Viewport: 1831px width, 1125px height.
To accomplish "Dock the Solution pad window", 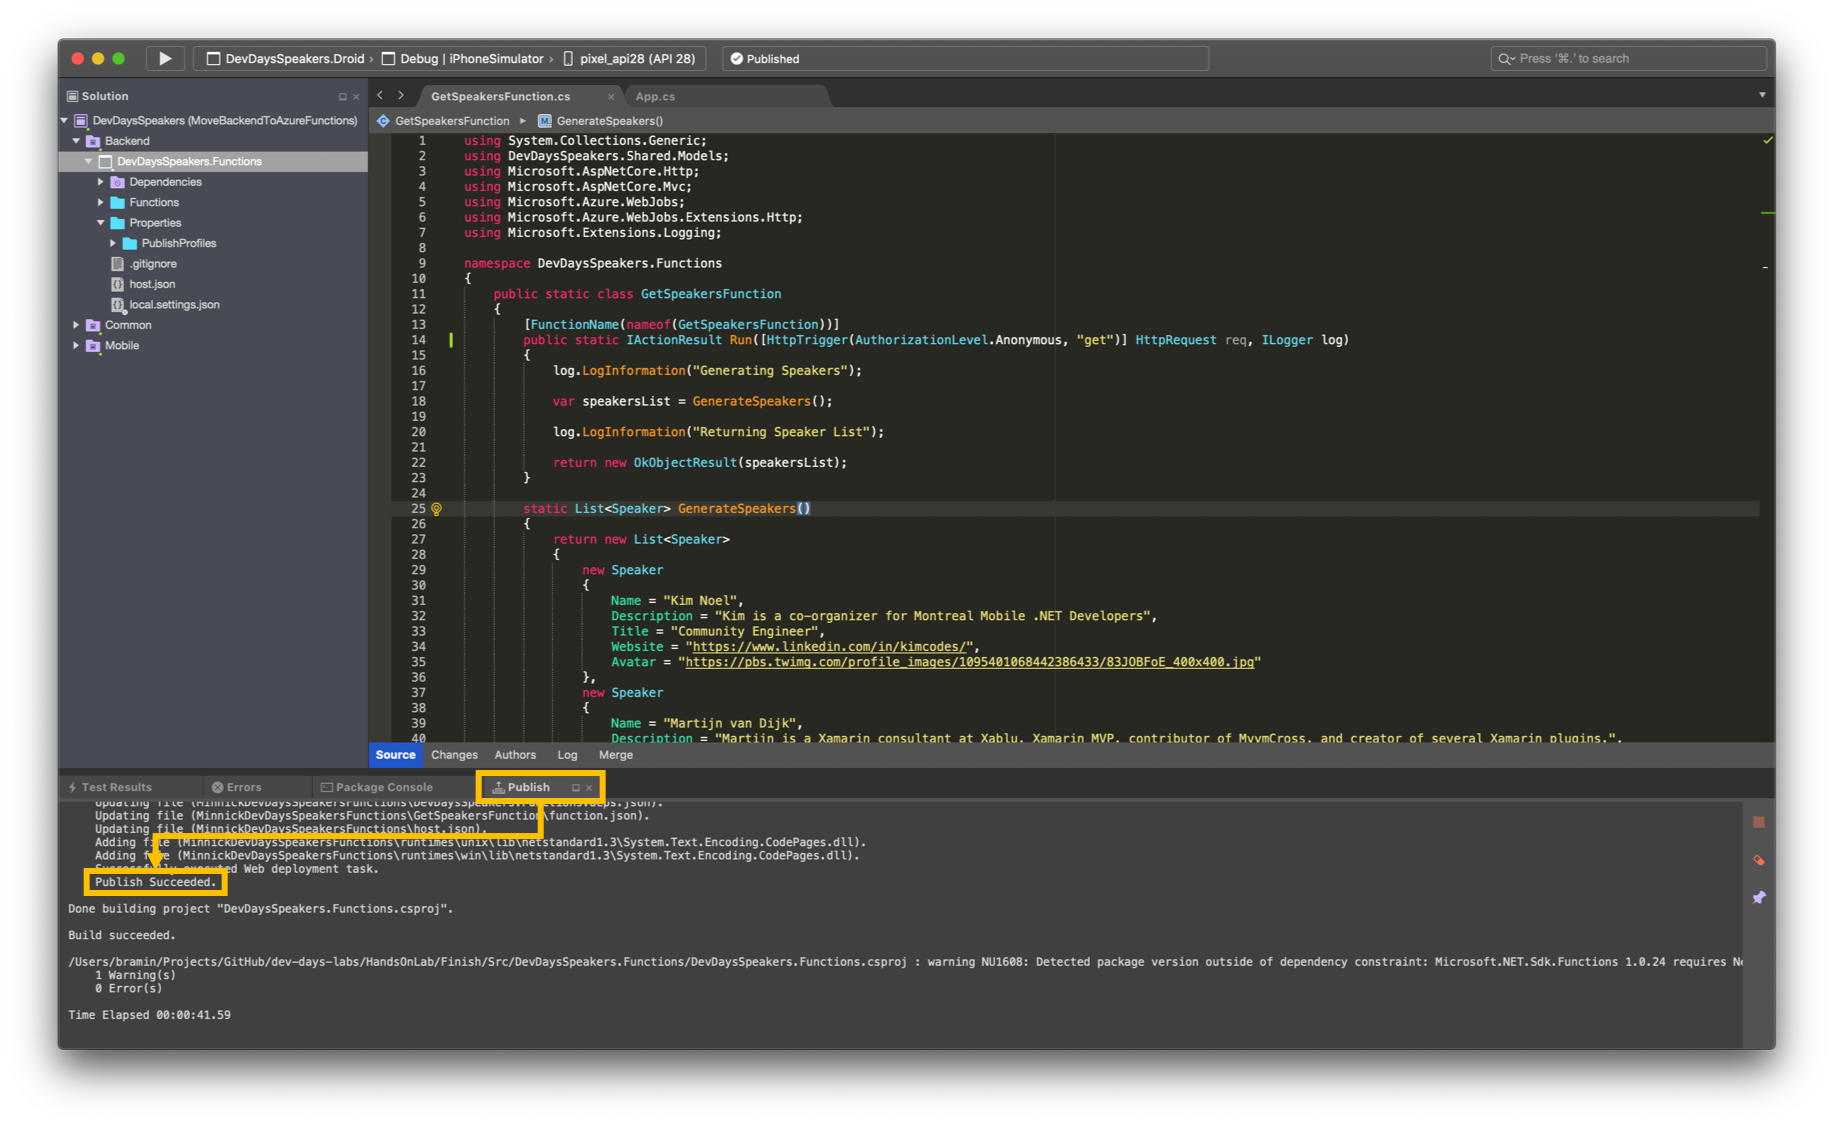I will (x=341, y=96).
